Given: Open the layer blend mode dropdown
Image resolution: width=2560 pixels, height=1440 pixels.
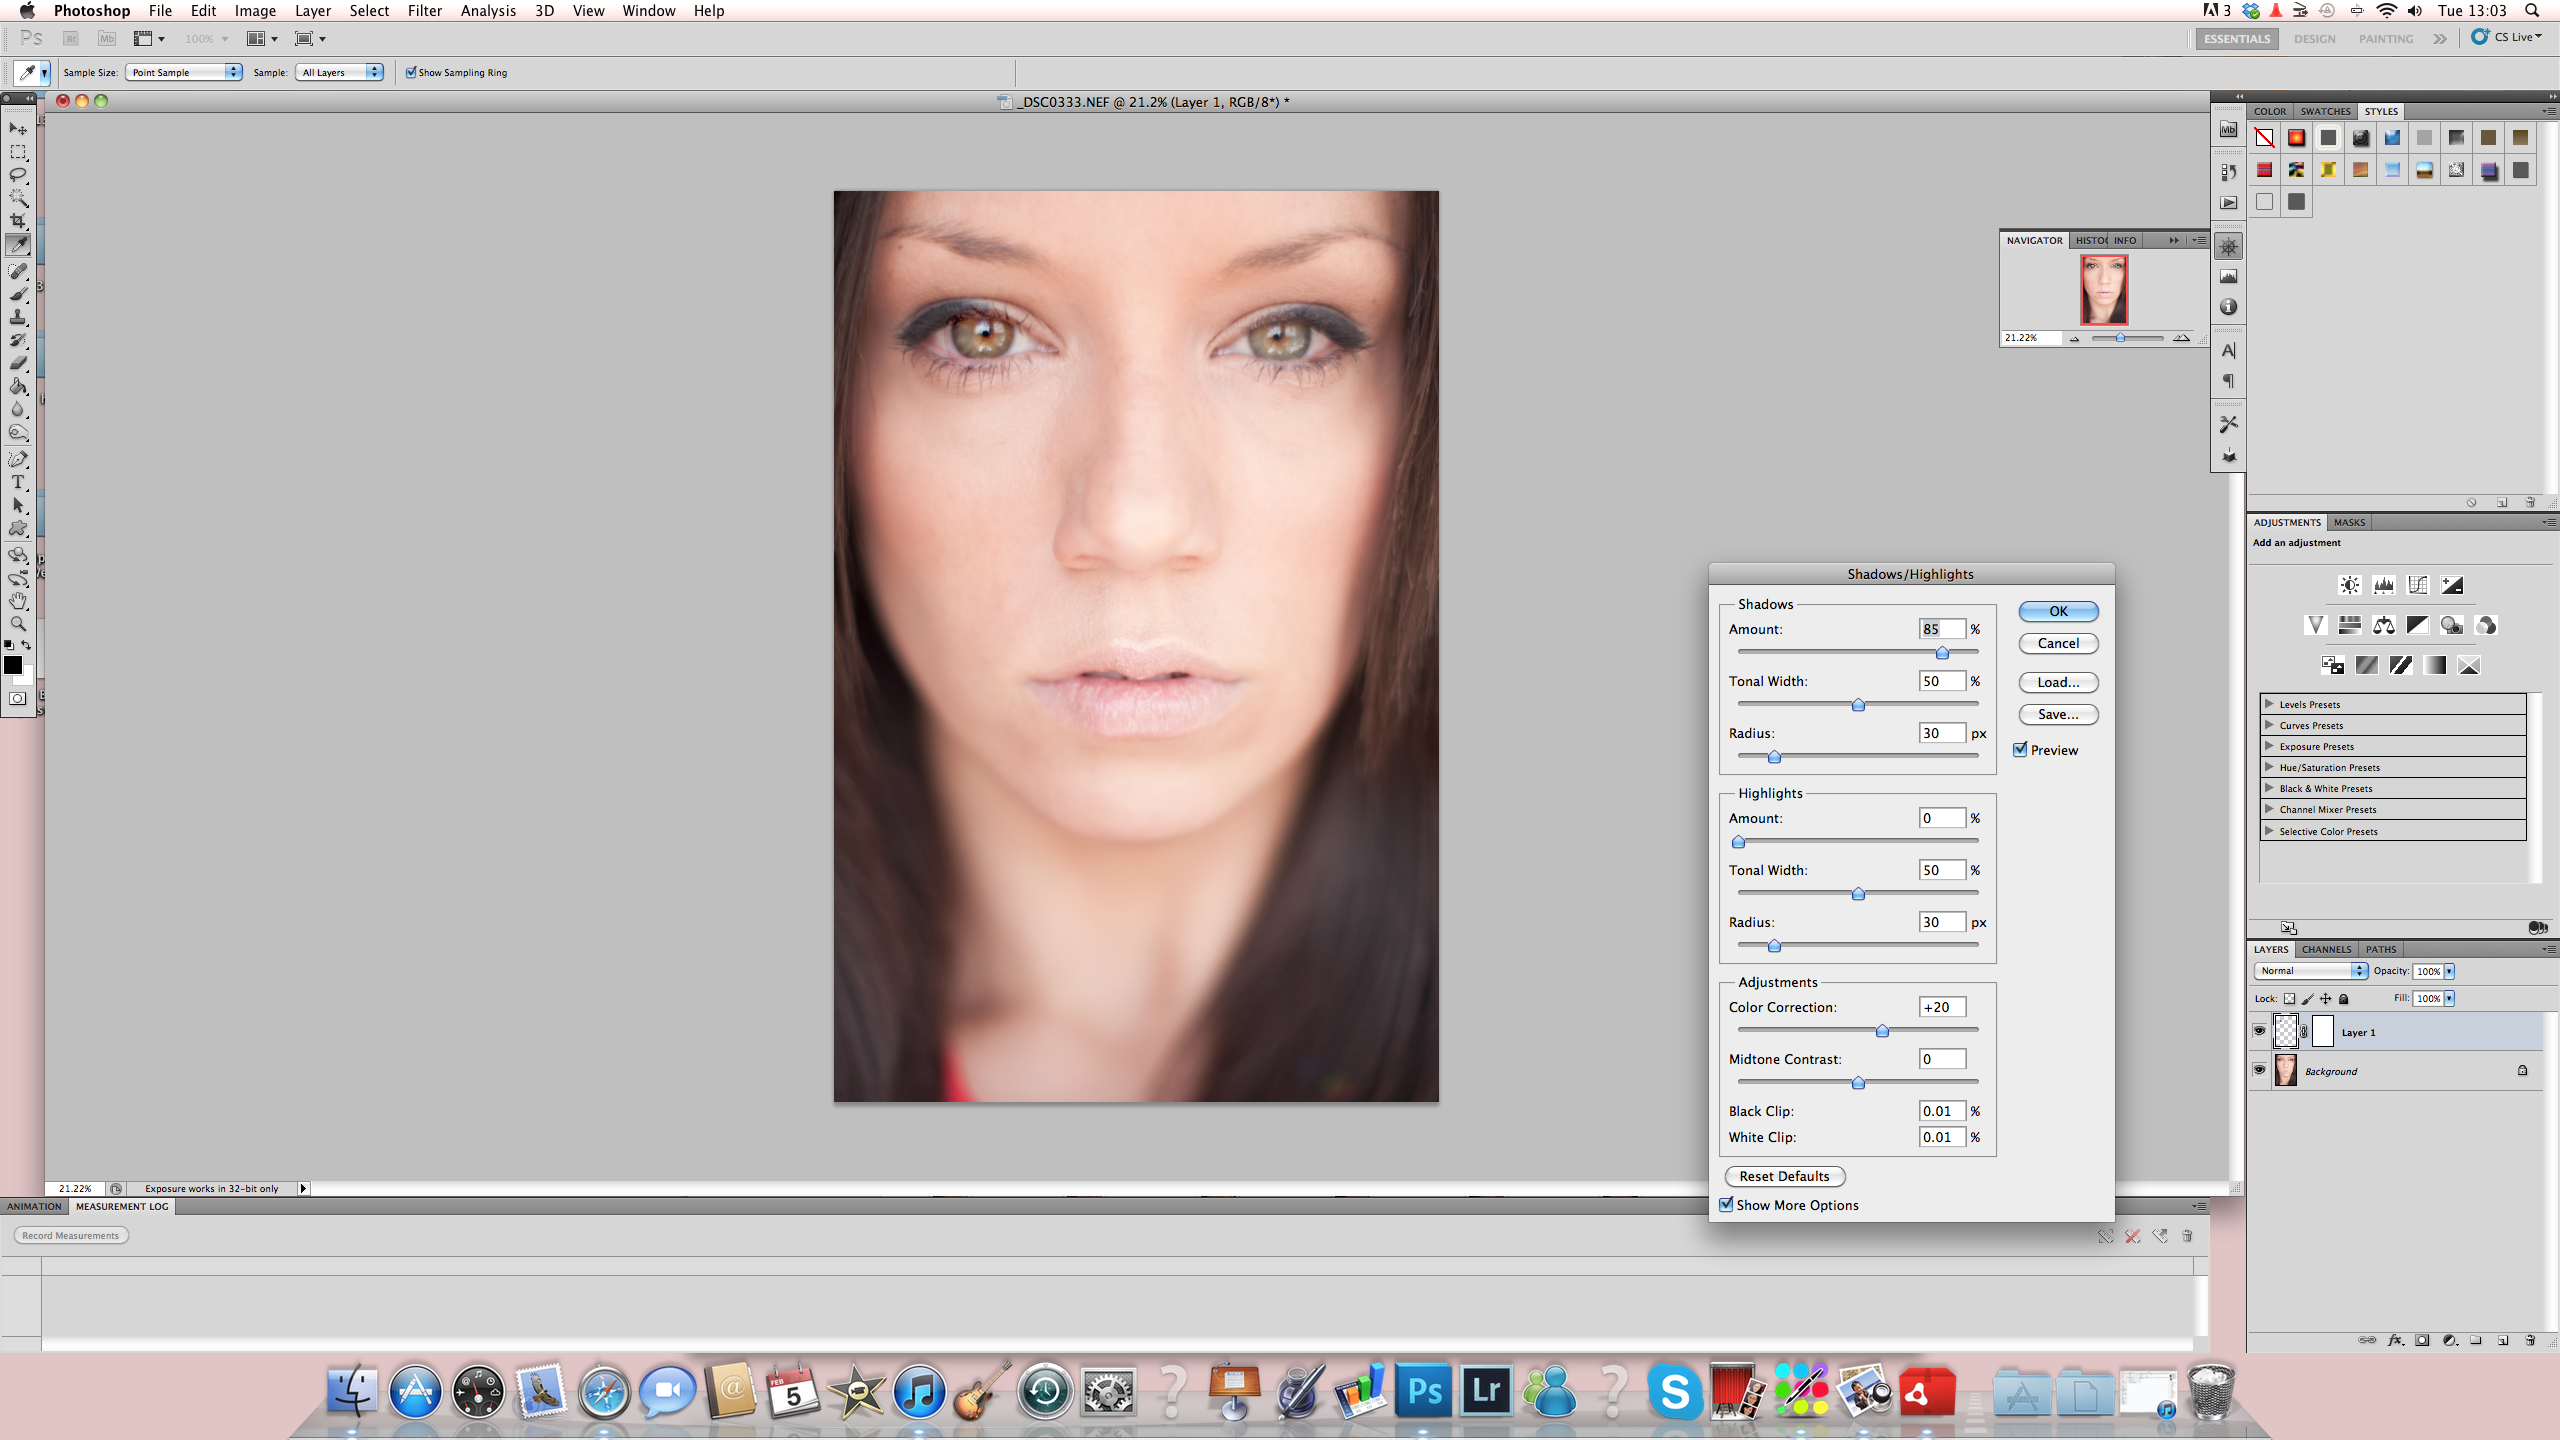Looking at the screenshot, I should pyautogui.click(x=2311, y=971).
